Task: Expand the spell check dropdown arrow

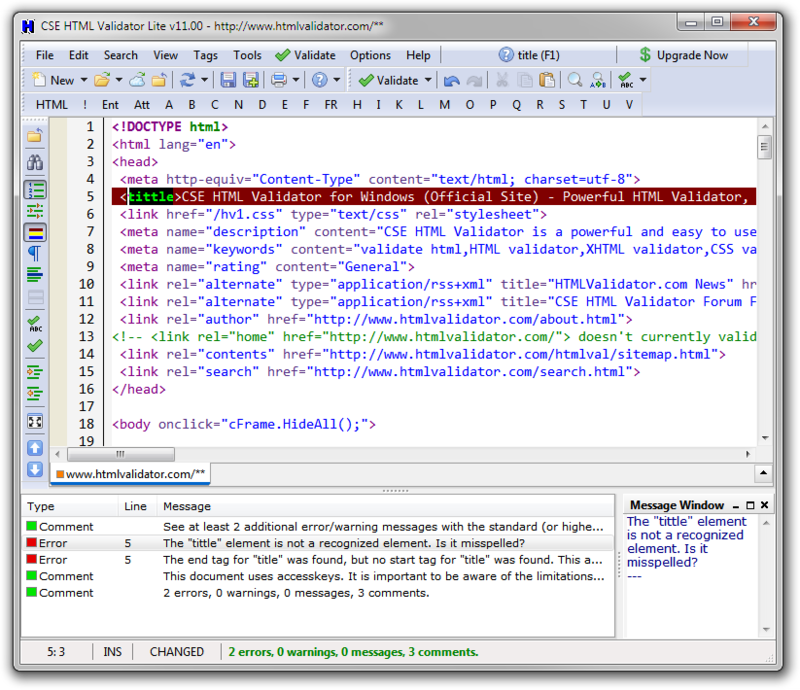Action: click(x=643, y=80)
